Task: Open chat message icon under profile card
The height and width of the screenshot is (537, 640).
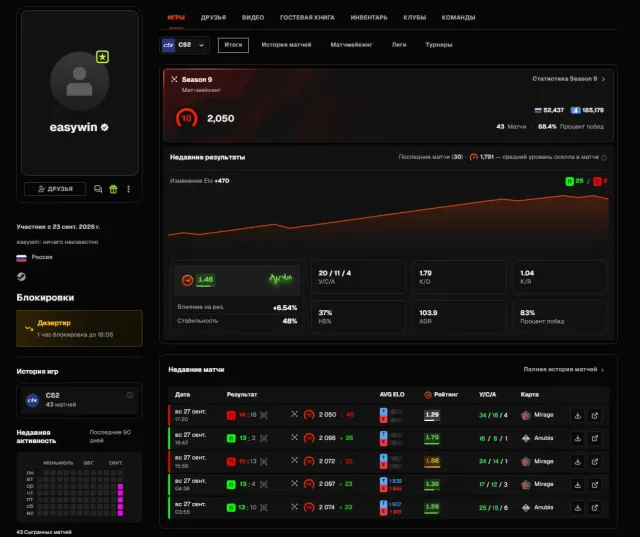Action: [98, 189]
